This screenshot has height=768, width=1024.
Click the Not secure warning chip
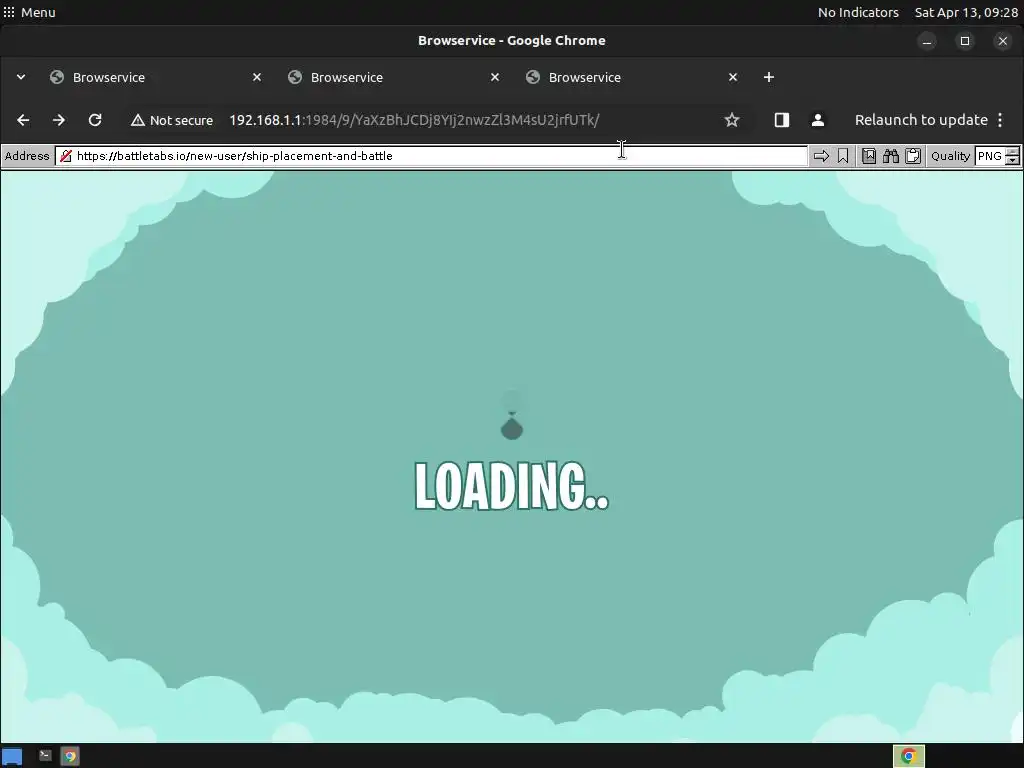click(172, 120)
